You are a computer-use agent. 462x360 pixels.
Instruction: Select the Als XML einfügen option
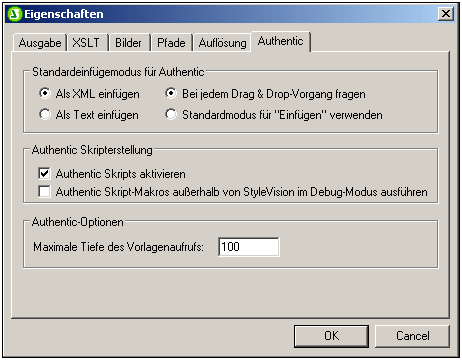pyautogui.click(x=45, y=93)
